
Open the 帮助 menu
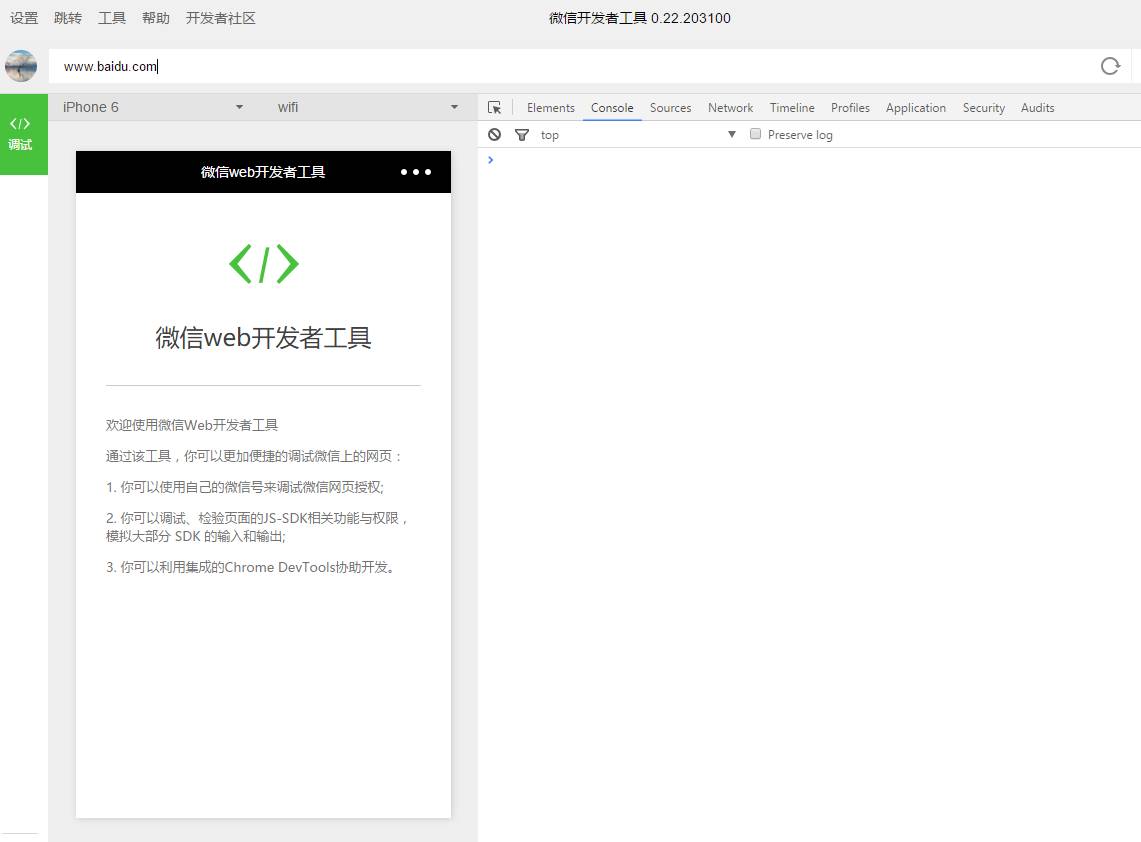tap(156, 18)
